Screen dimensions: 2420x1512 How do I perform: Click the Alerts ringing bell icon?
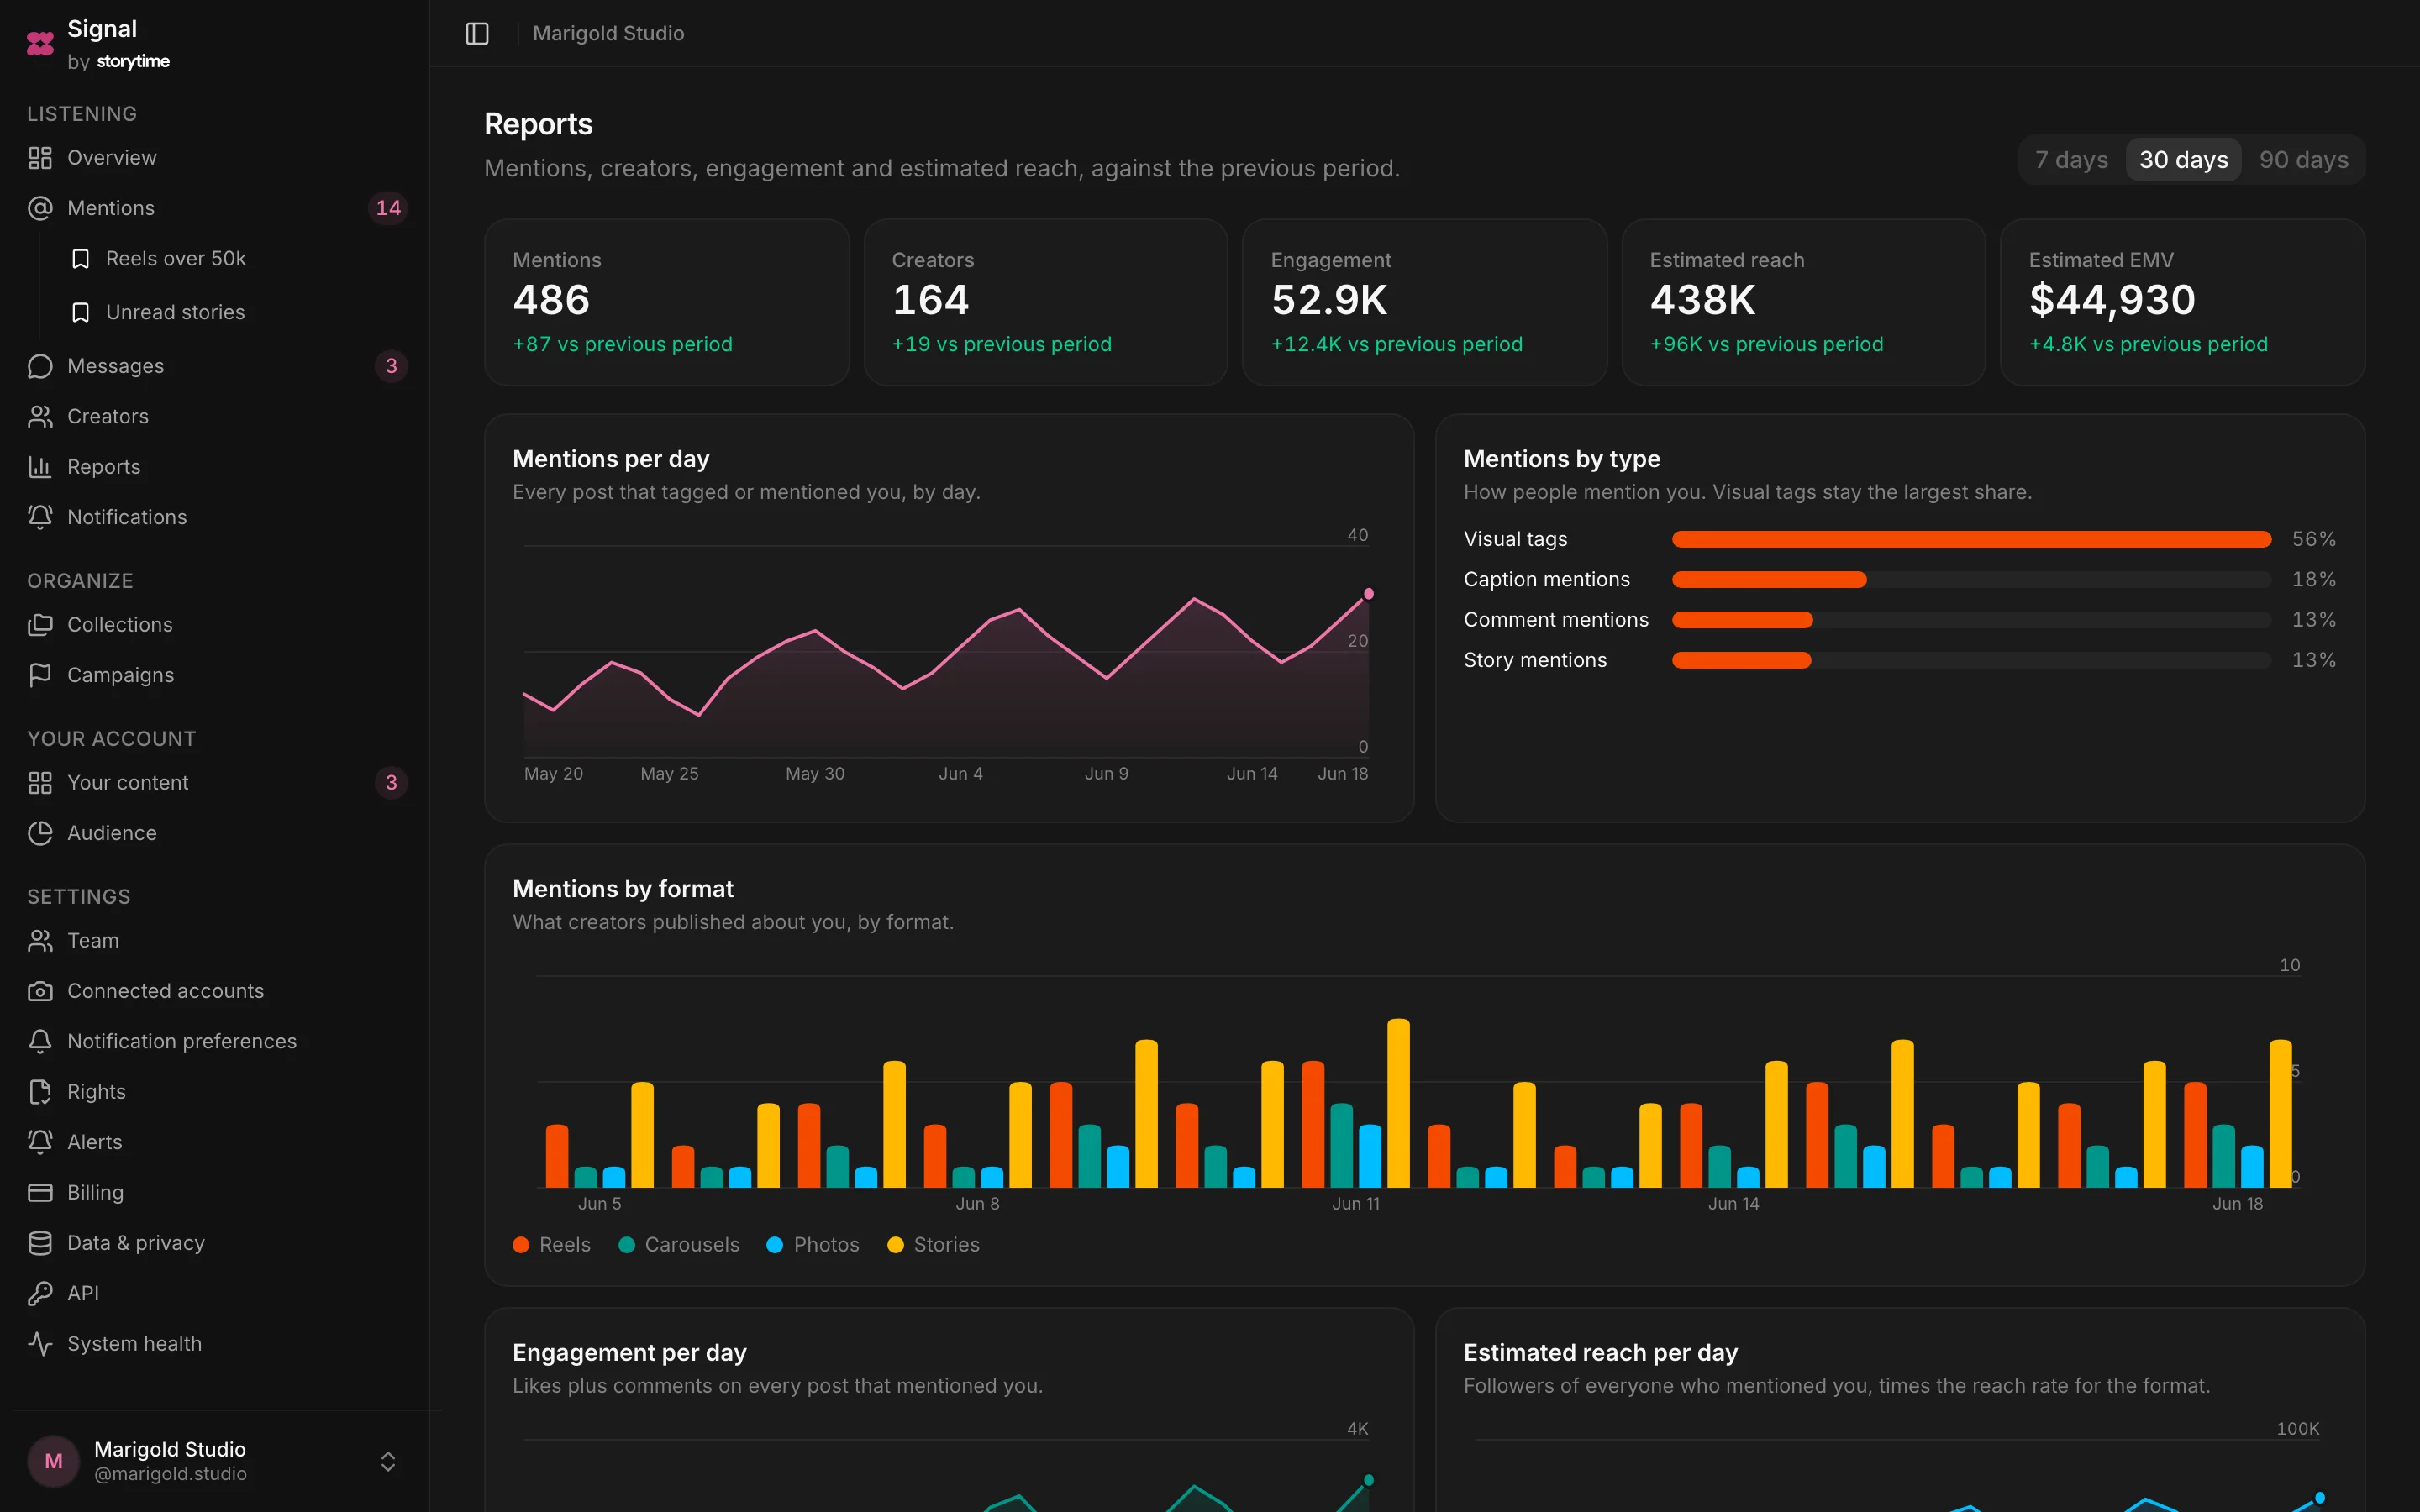pyautogui.click(x=40, y=1142)
